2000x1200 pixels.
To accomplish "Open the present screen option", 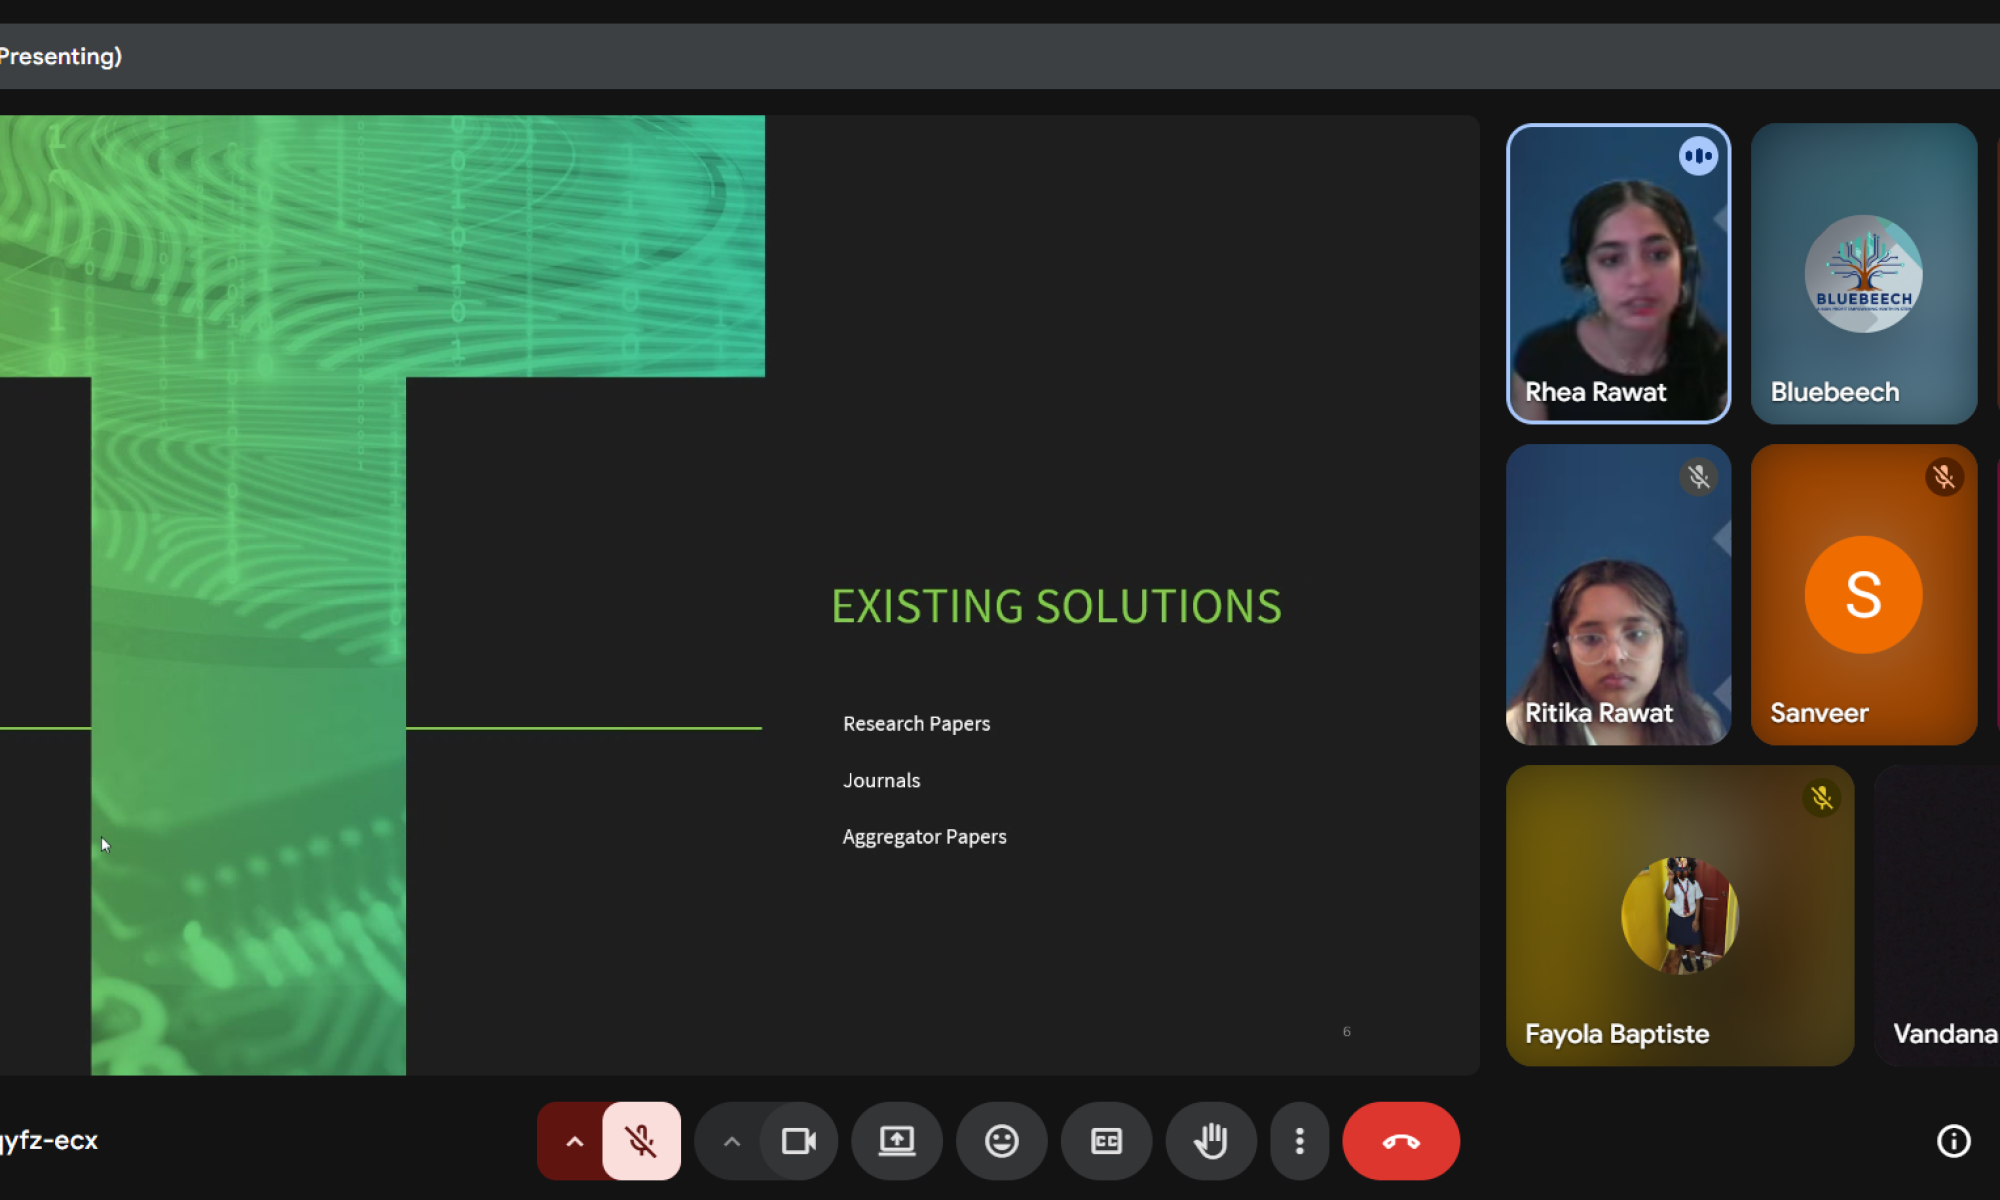I will (897, 1141).
